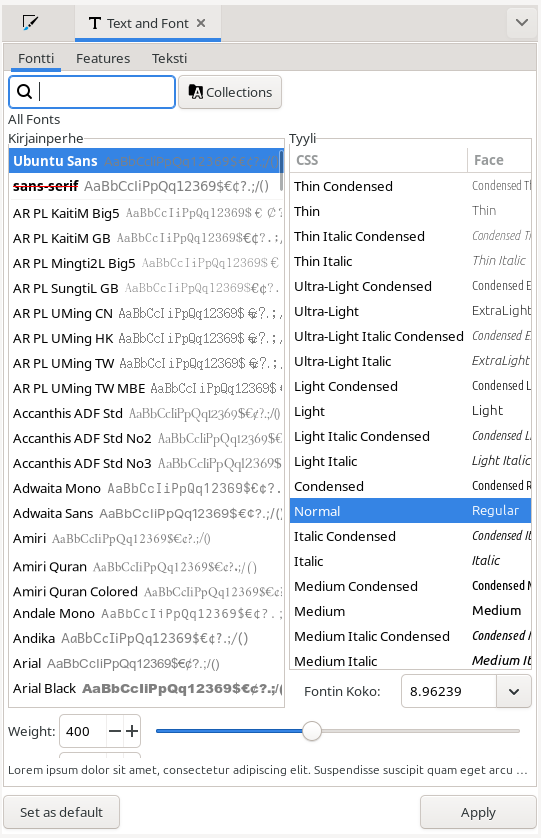Choose AR PL KaitiM Big5 font

(144, 213)
